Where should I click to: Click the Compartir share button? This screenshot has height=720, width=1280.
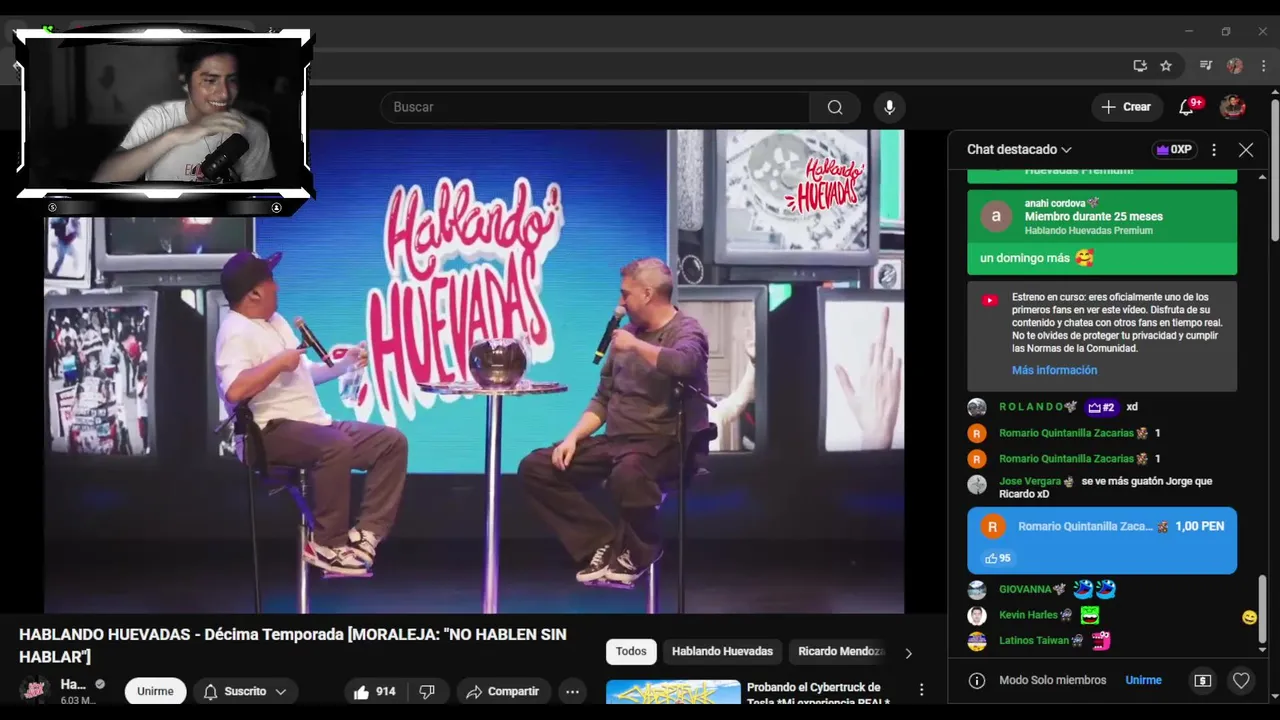coord(502,691)
